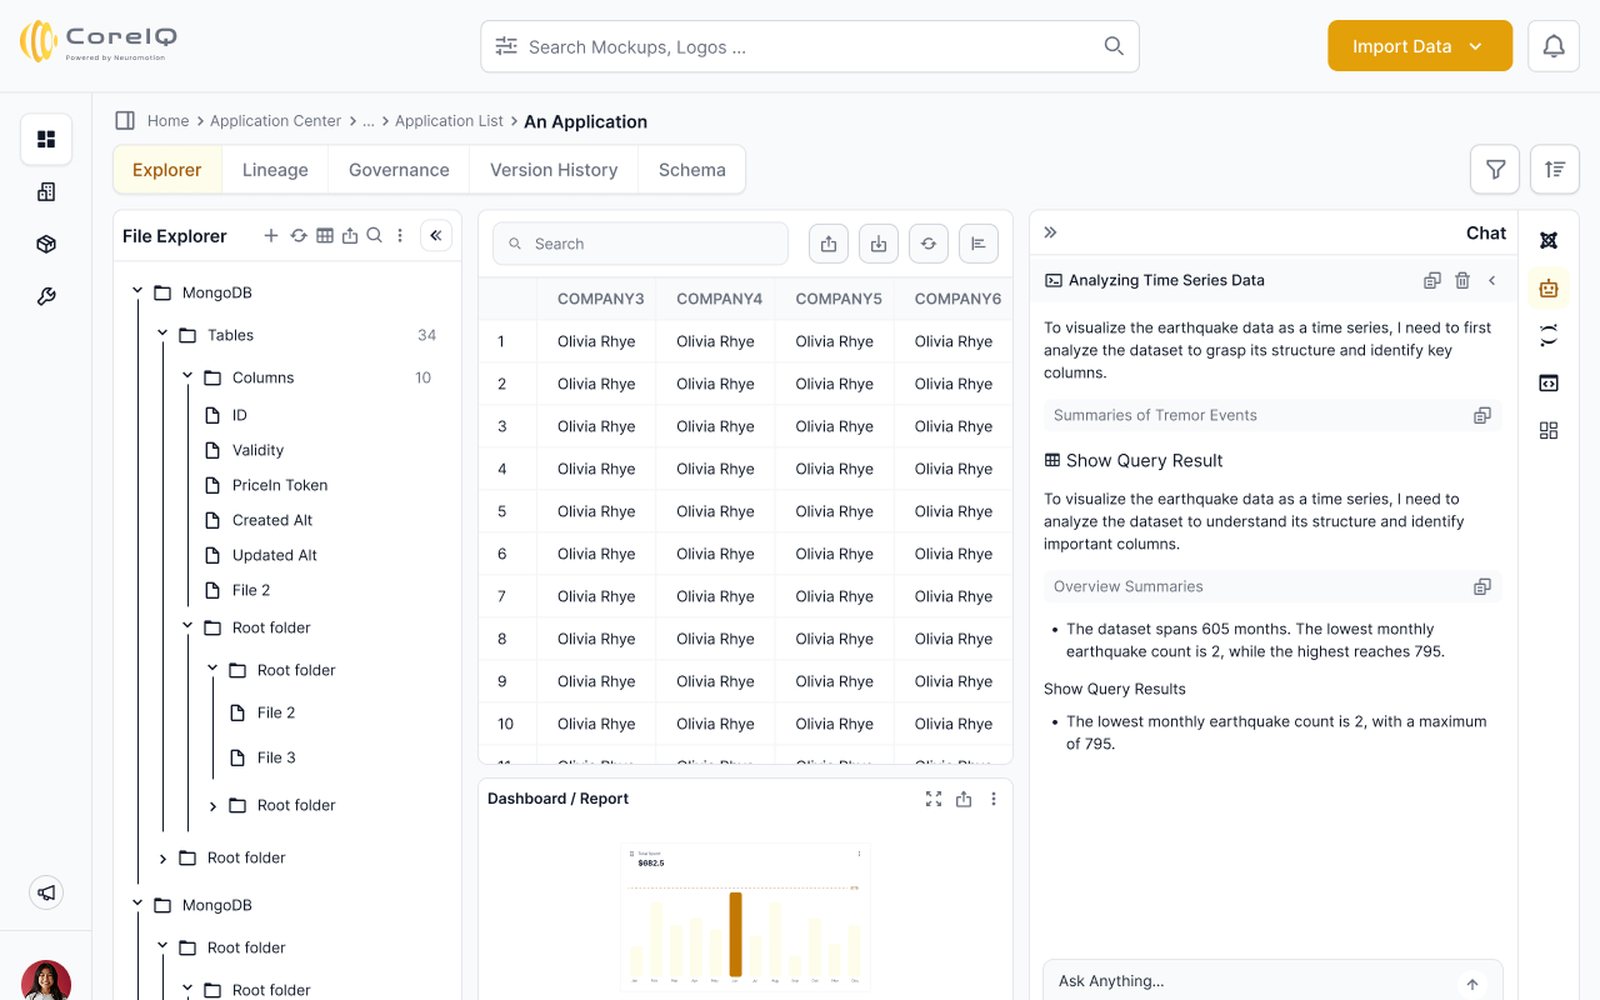Viewport: 1600px width, 1000px height.
Task: Collapse the File Explorer panel
Action: (x=436, y=236)
